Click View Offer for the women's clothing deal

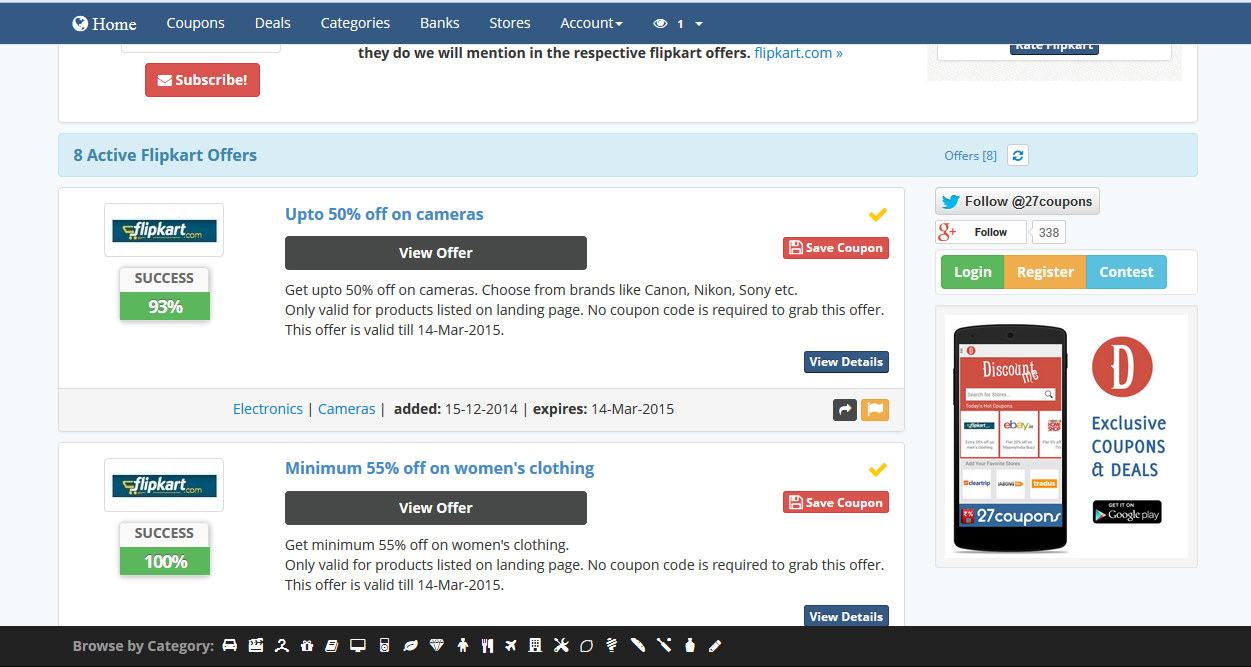click(x=436, y=508)
